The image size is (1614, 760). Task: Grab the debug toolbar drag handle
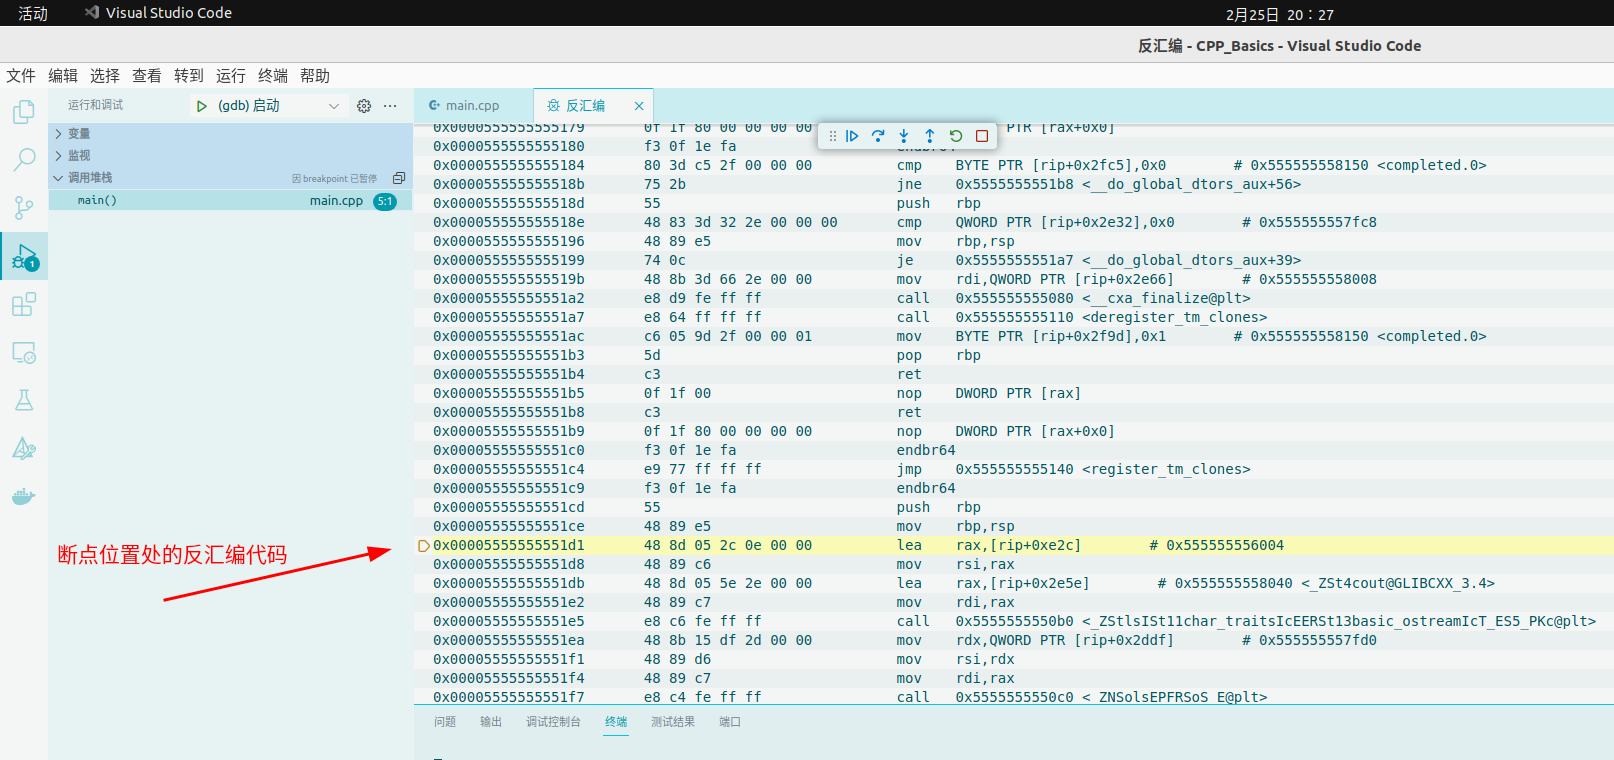coord(832,136)
